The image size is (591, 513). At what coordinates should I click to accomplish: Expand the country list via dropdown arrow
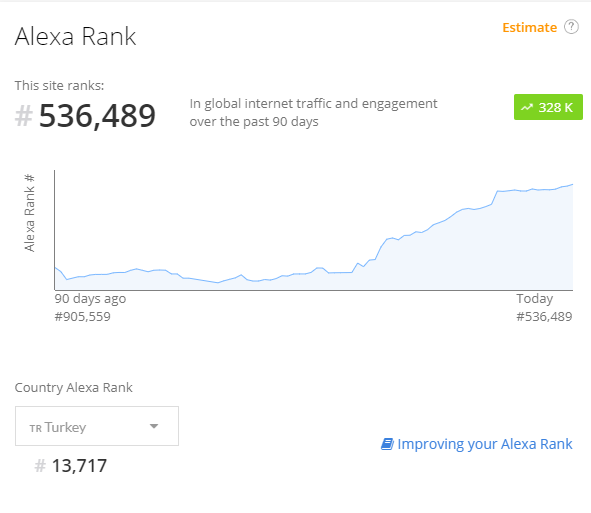click(154, 426)
